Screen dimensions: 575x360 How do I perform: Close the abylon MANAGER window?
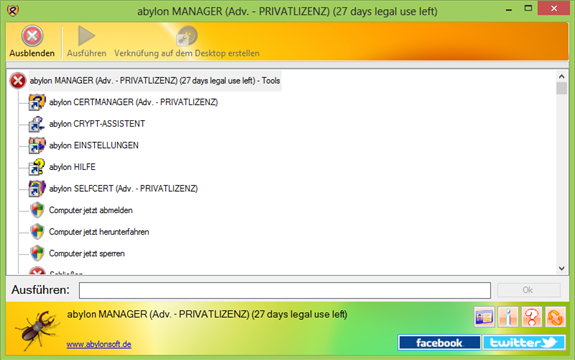[554, 8]
